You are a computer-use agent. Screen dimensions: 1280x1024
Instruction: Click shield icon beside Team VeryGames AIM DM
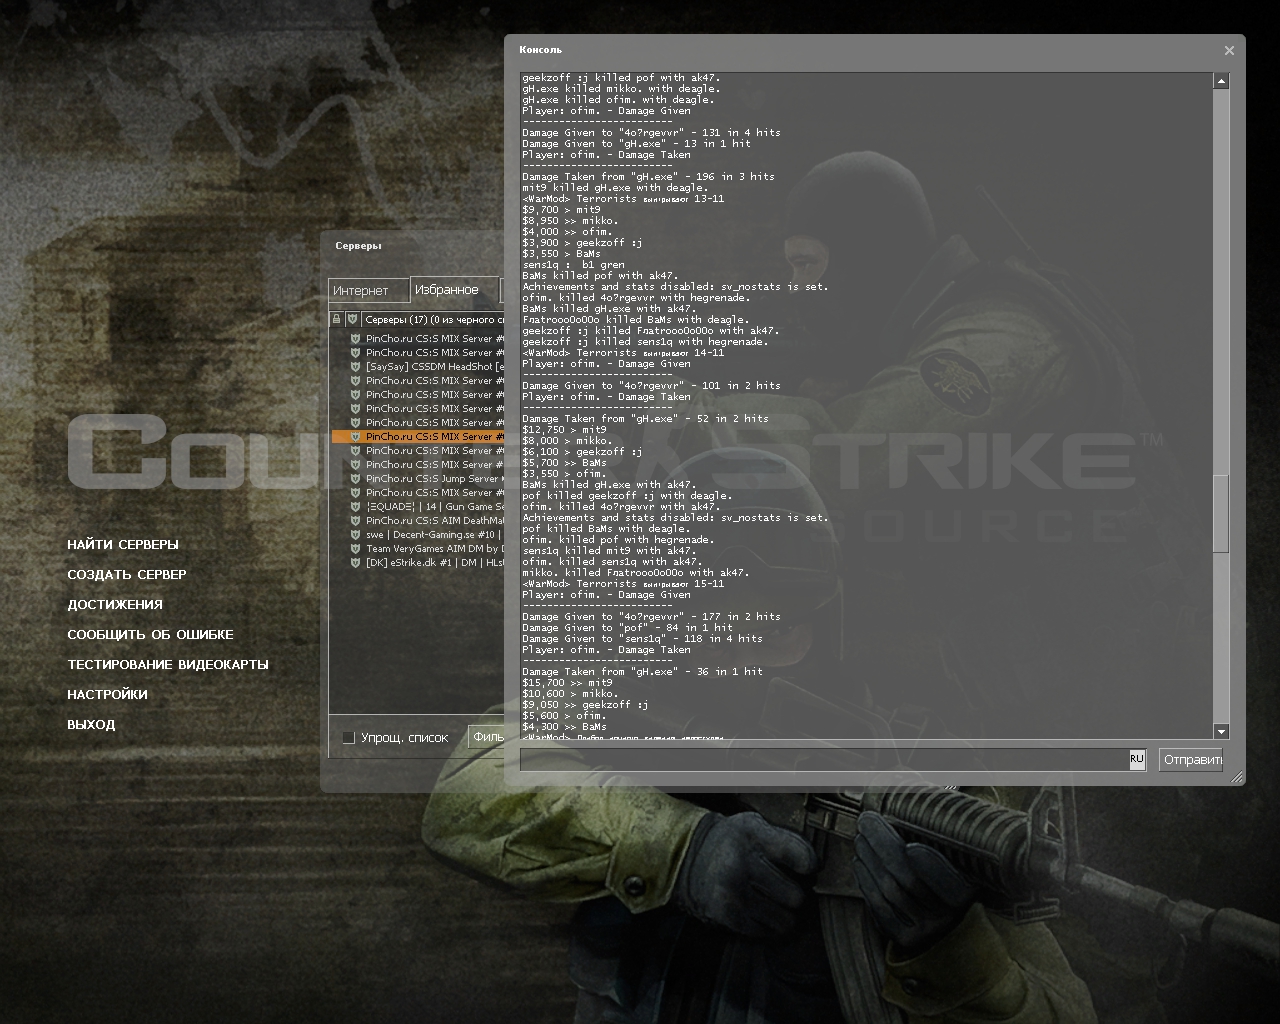point(355,549)
